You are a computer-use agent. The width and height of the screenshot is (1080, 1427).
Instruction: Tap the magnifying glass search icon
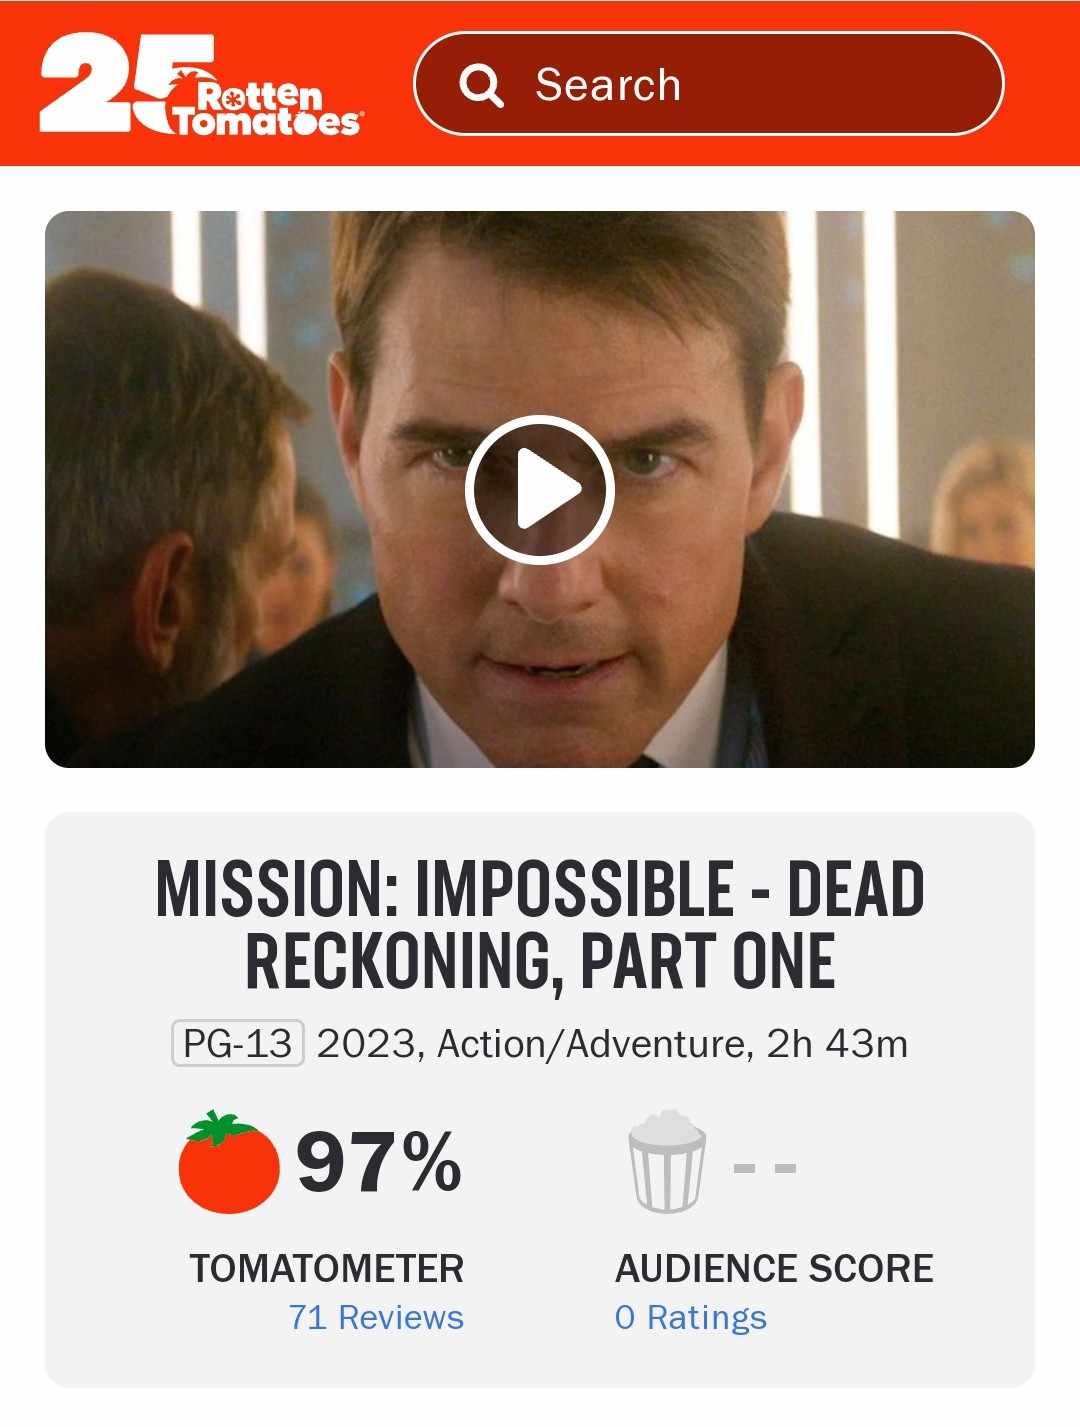(481, 85)
